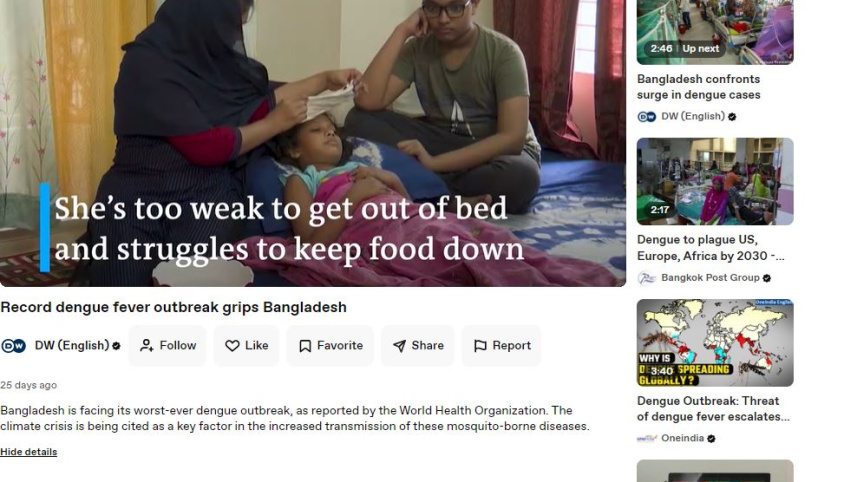The height and width of the screenshot is (482, 857).
Task: Open 'Bangladesh confronts surge in dengue cases' title
Action: [698, 87]
